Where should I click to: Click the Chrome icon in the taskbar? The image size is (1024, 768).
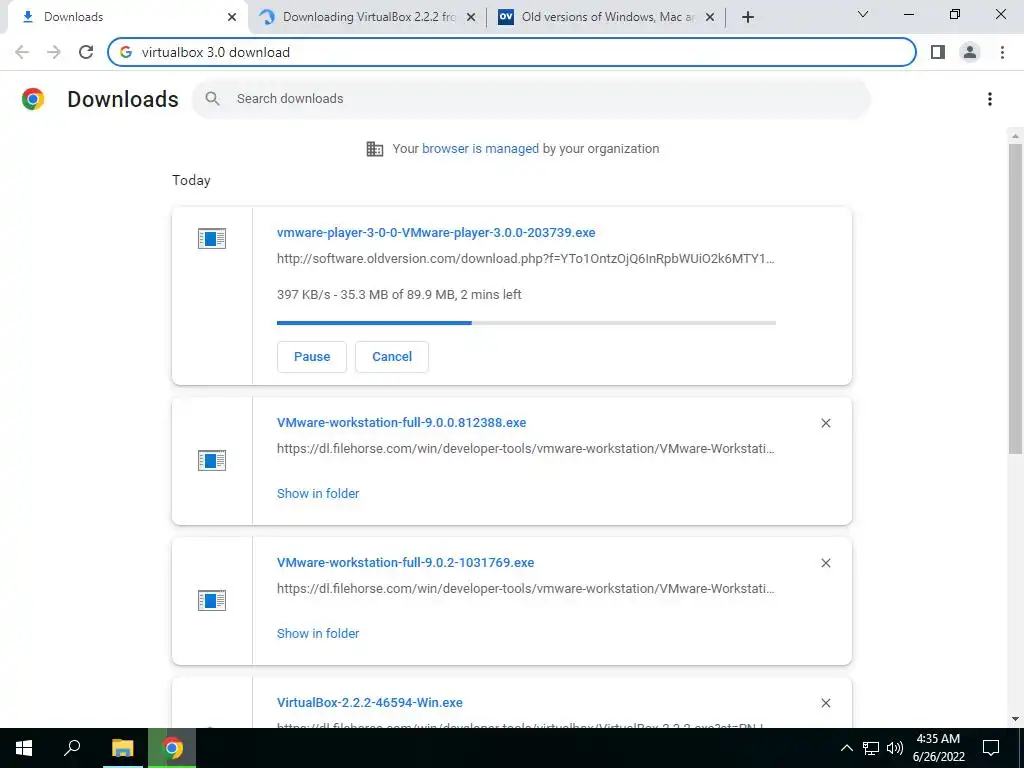[172, 748]
